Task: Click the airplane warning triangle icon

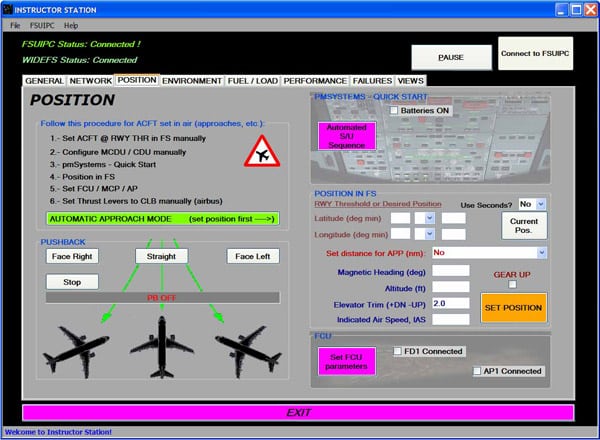Action: point(262,152)
